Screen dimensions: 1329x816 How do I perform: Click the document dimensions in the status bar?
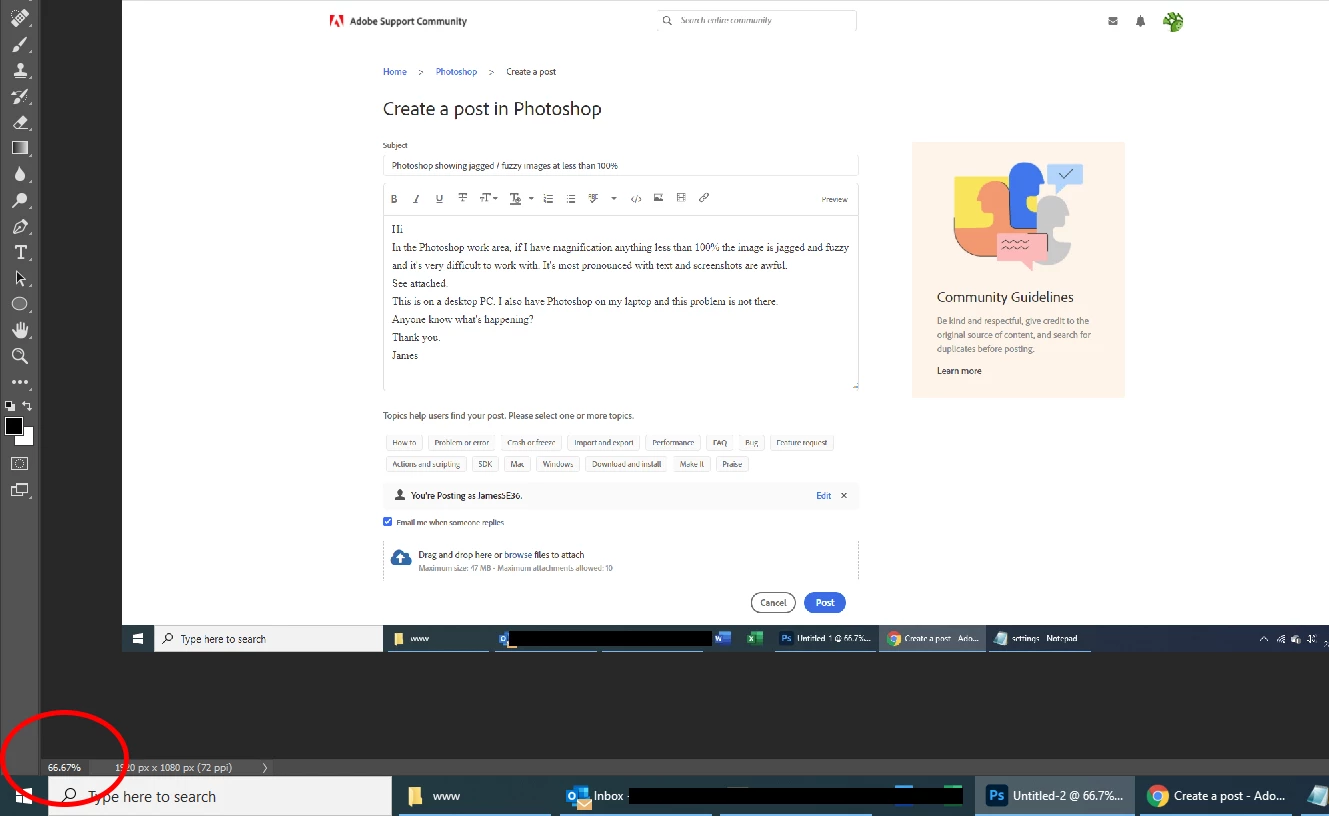tap(174, 768)
